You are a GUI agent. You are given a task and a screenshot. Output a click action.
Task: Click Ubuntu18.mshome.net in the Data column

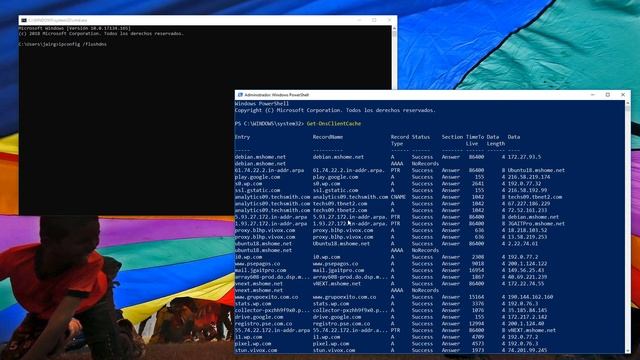536,170
